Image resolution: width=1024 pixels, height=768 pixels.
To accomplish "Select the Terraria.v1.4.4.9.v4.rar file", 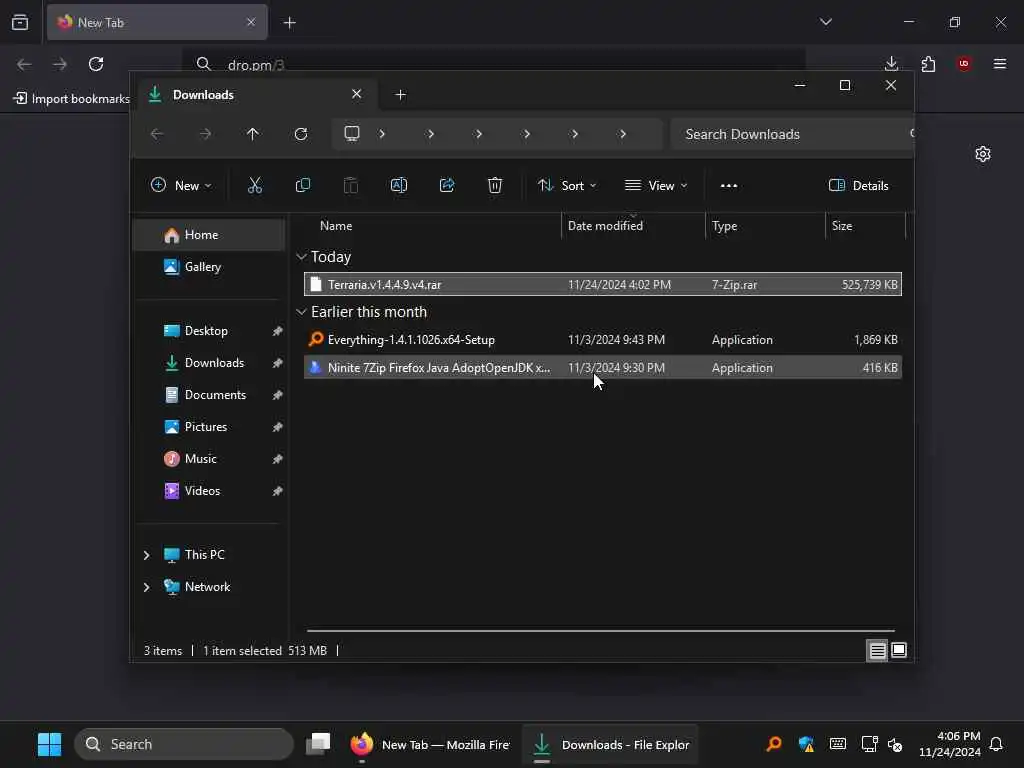I will [x=603, y=285].
